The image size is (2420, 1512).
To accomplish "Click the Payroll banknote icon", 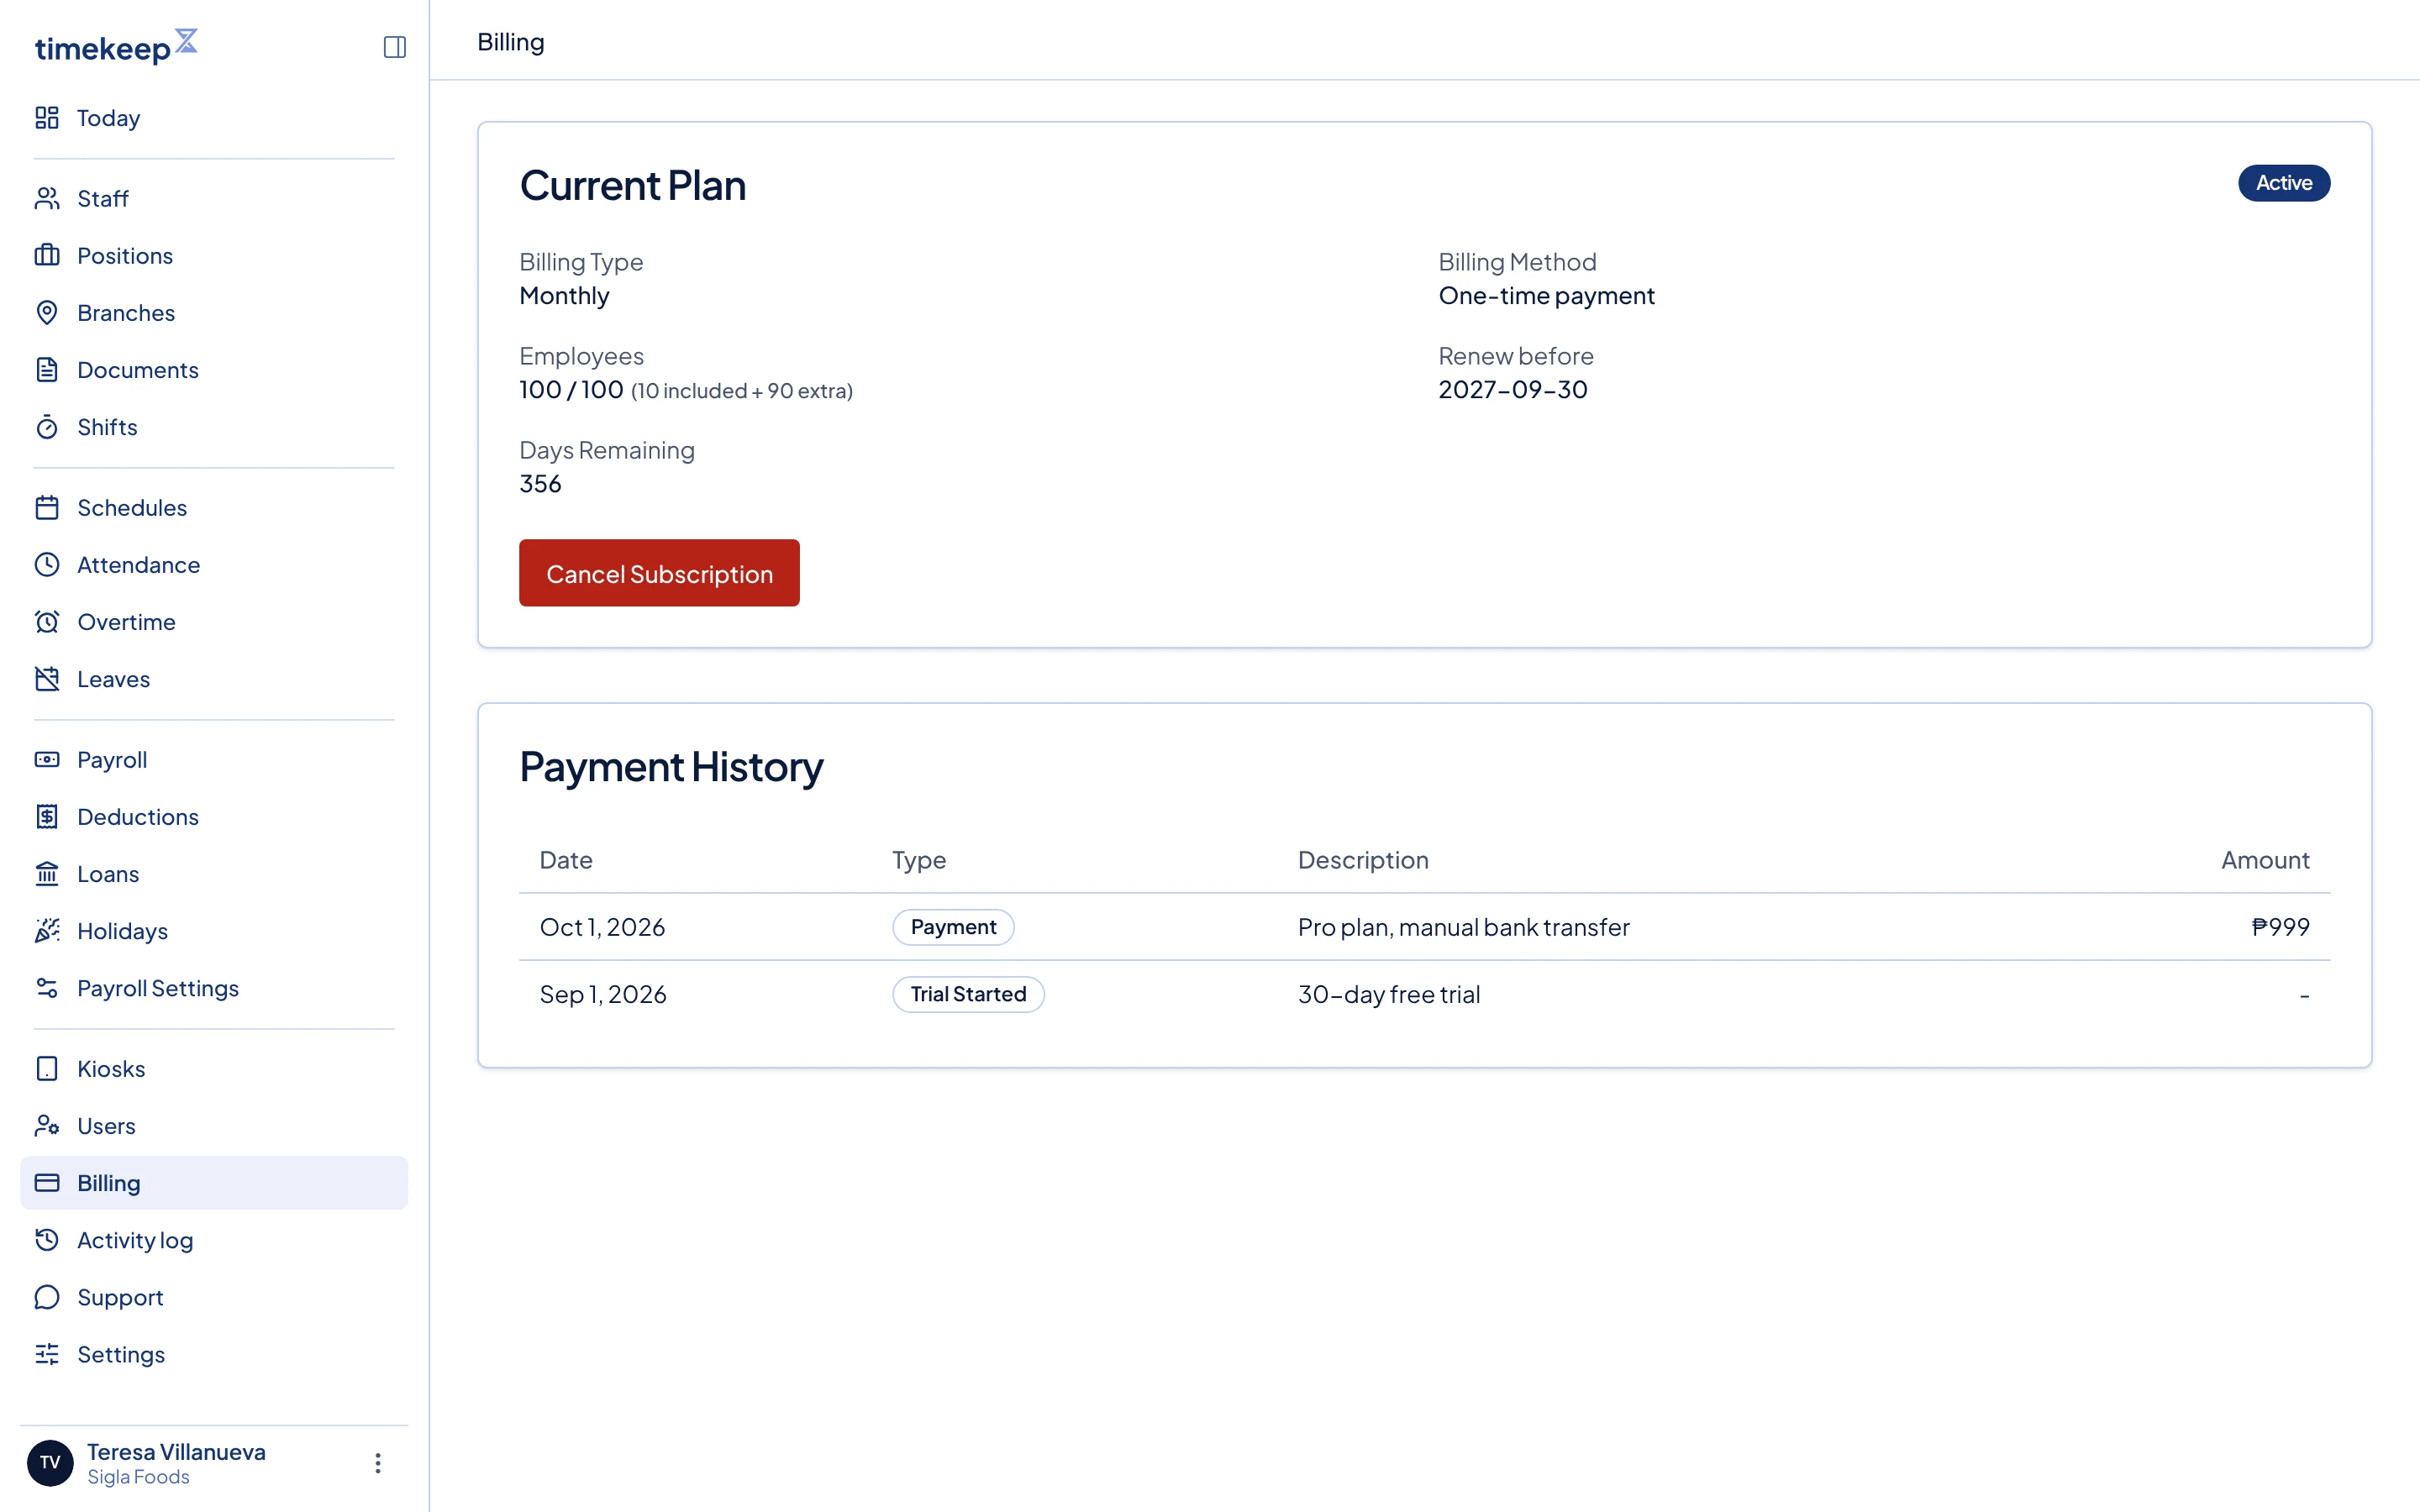I will (x=47, y=759).
